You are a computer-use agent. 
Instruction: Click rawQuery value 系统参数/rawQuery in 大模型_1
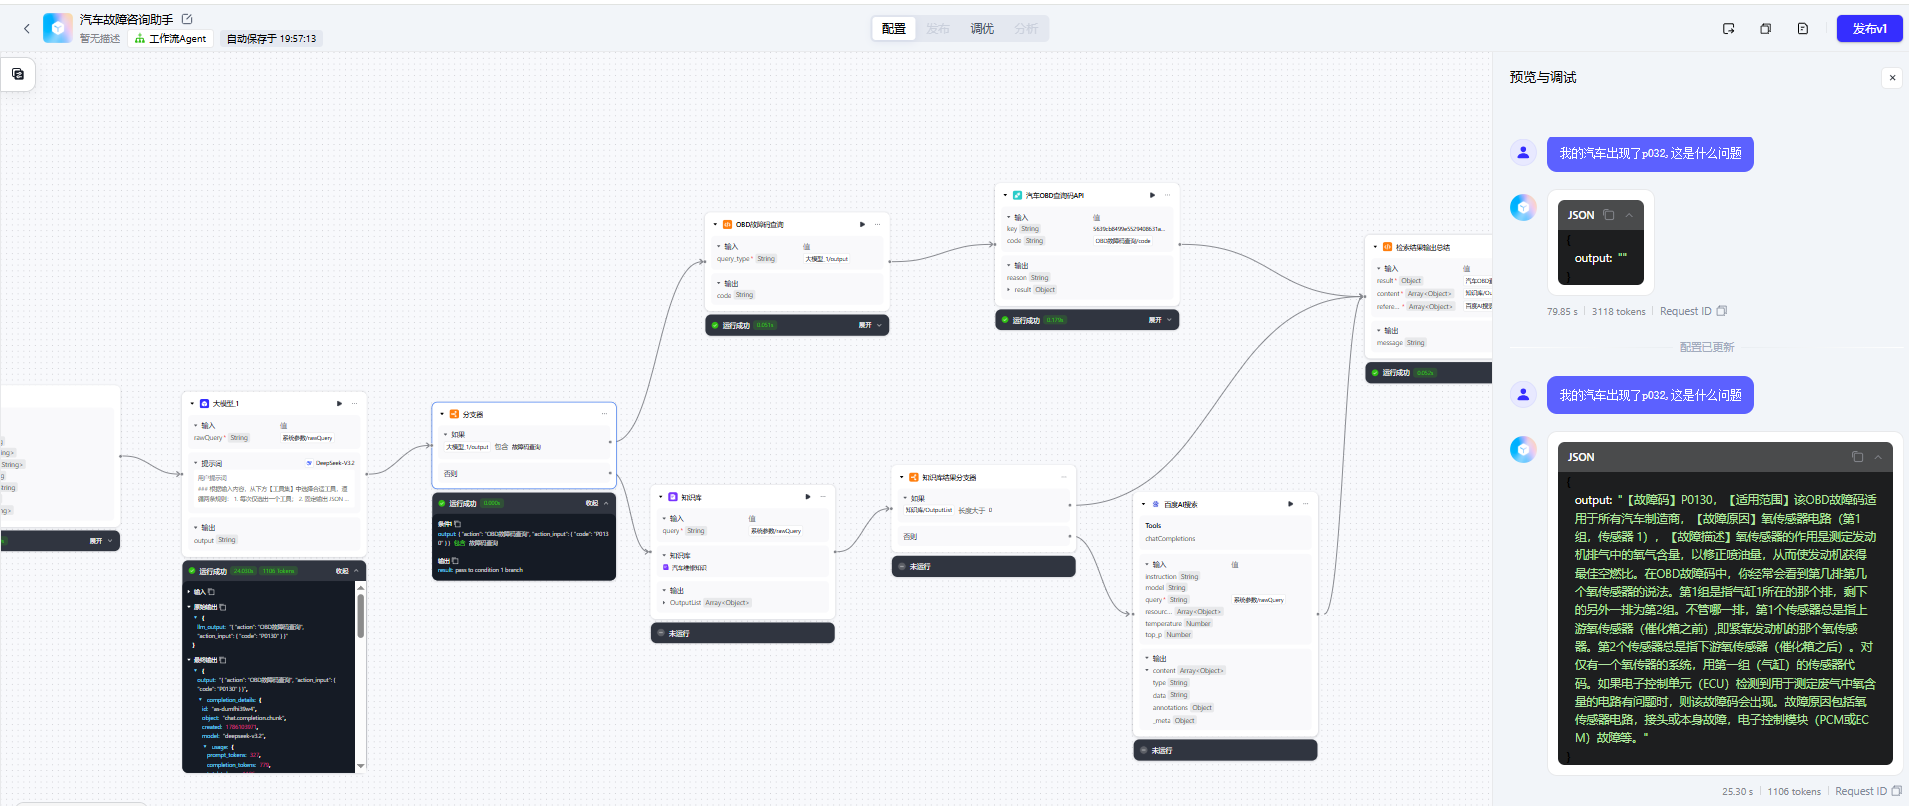307,438
